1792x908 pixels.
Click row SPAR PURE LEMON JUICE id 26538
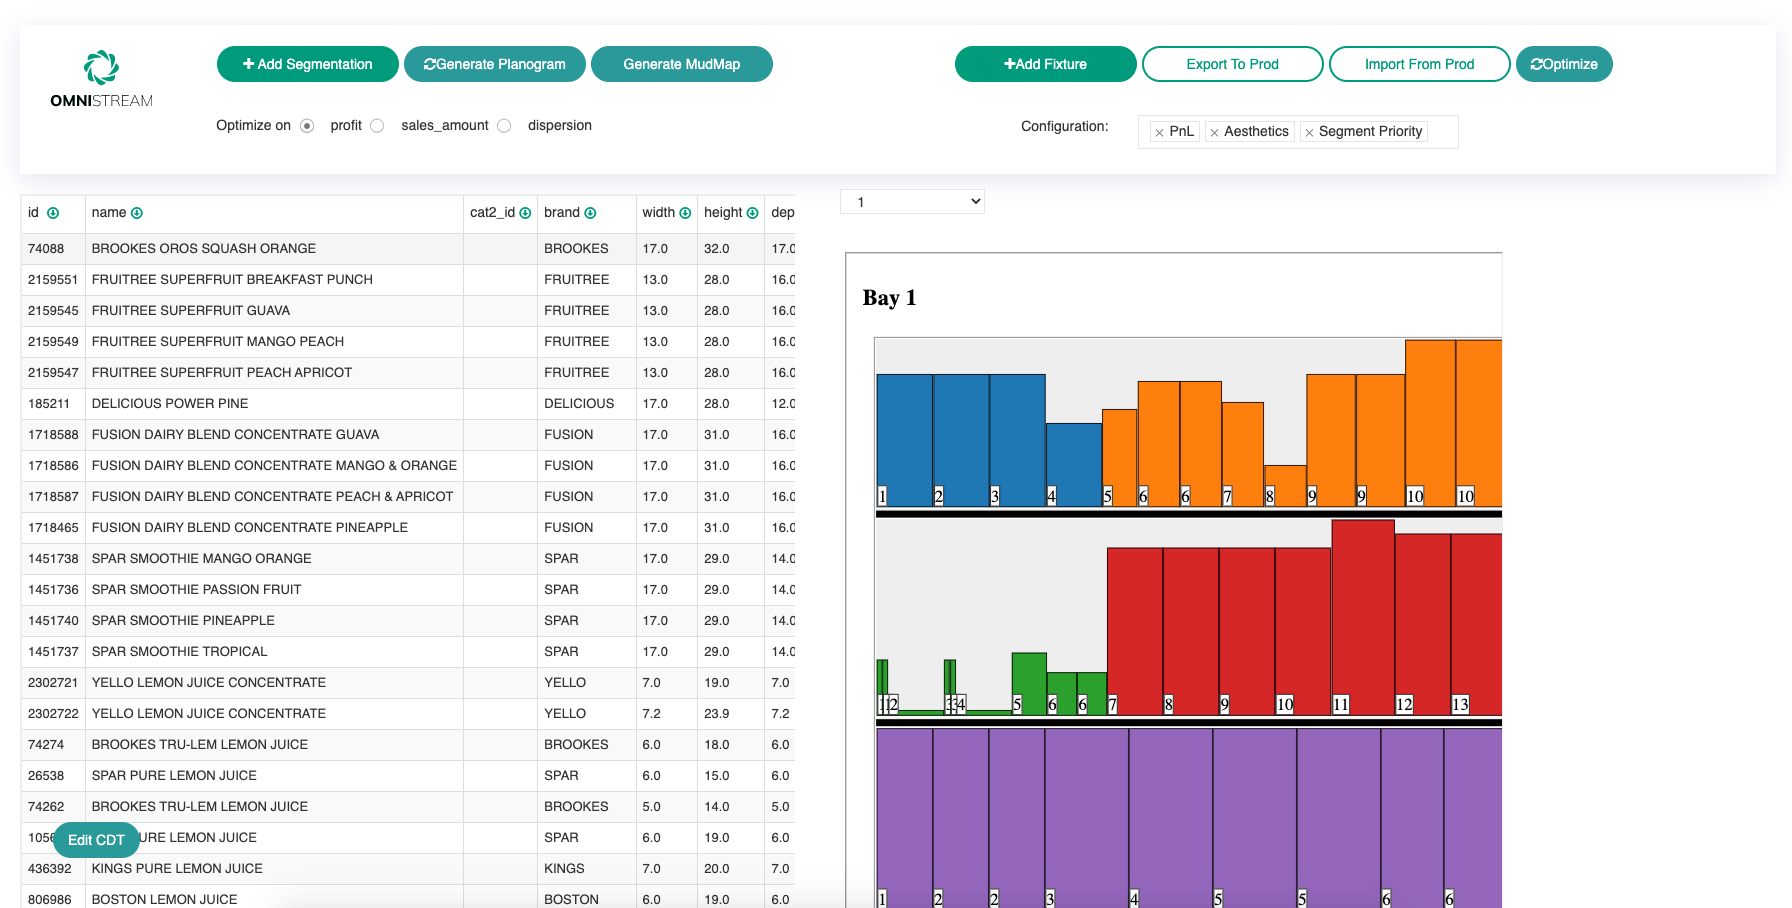tap(408, 776)
